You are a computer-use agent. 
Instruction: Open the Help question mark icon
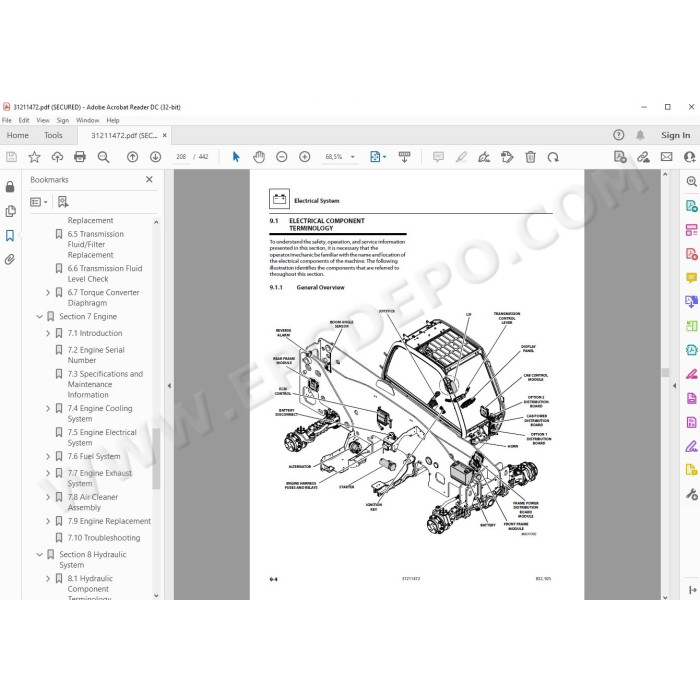click(x=618, y=135)
